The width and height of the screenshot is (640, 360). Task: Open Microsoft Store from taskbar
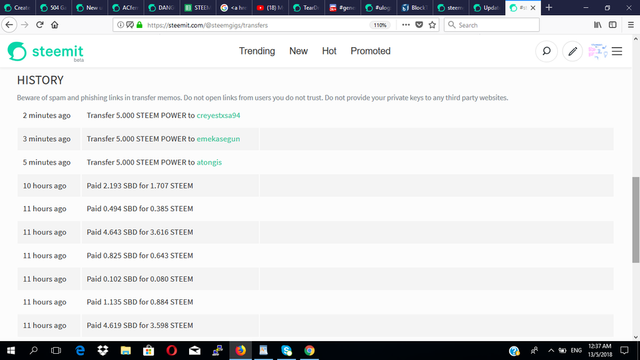(149, 351)
